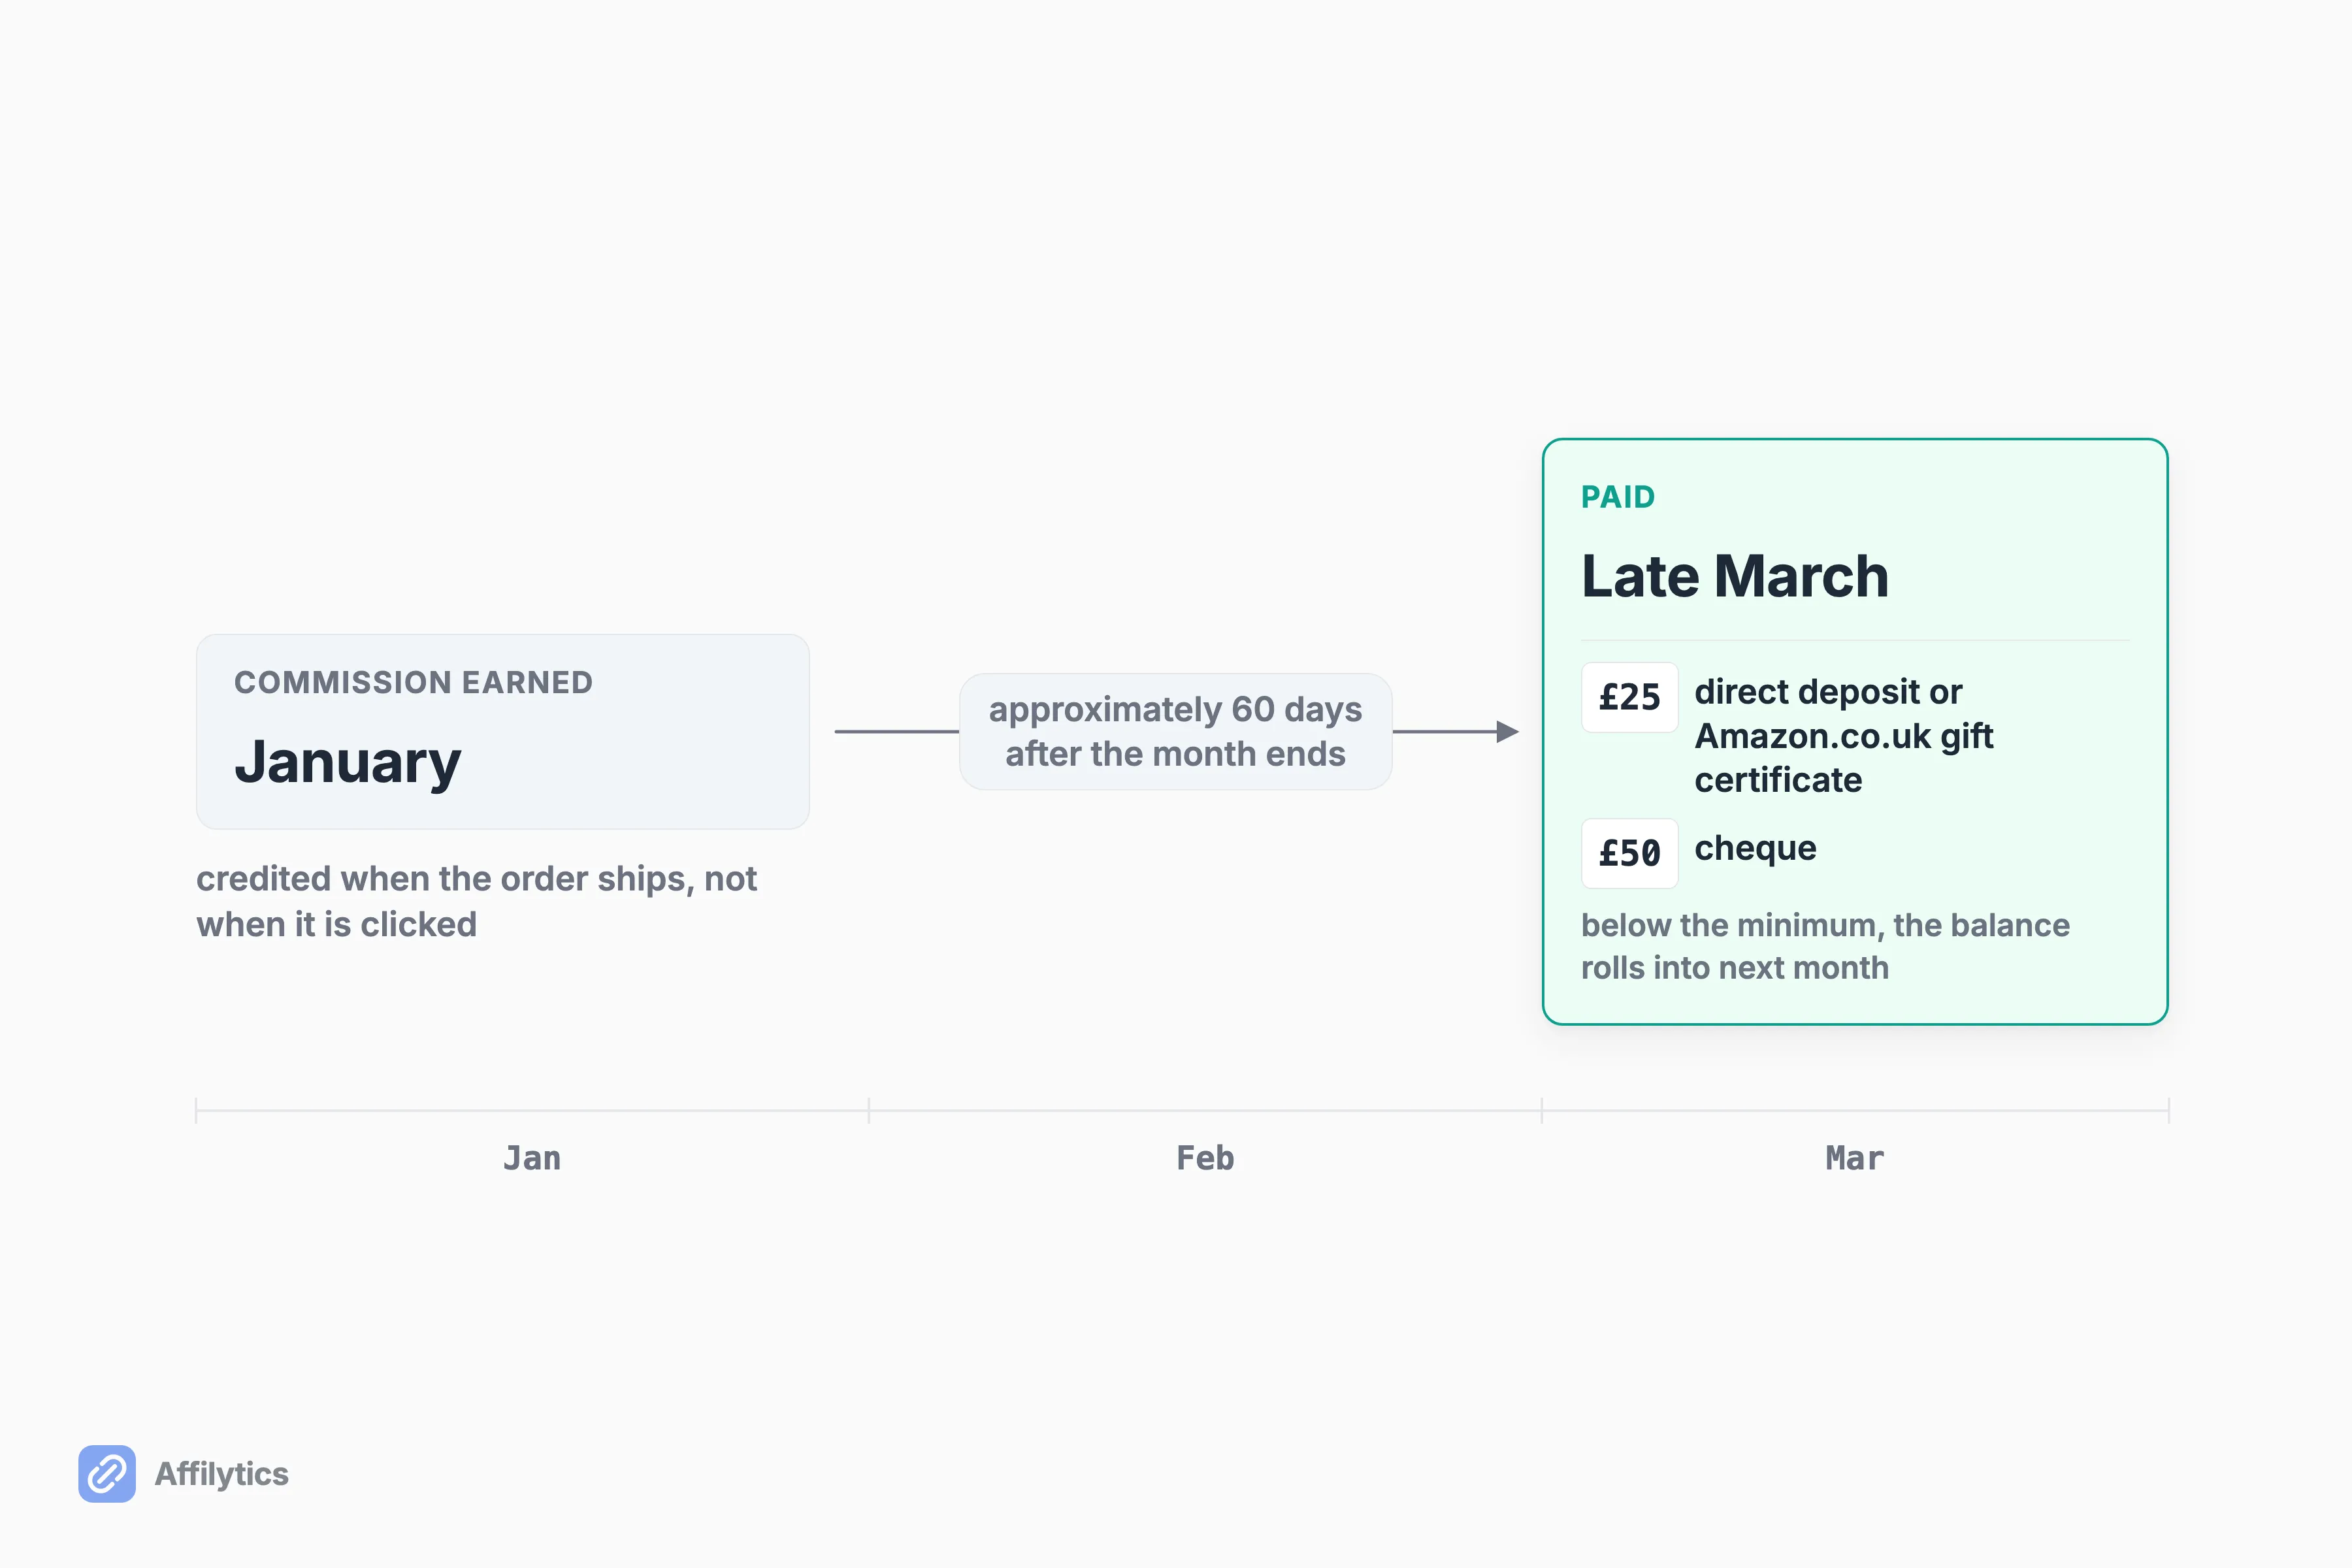Screen dimensions: 2352x1568
Task: Click the January heading in the commission card
Action: pyautogui.click(x=348, y=762)
